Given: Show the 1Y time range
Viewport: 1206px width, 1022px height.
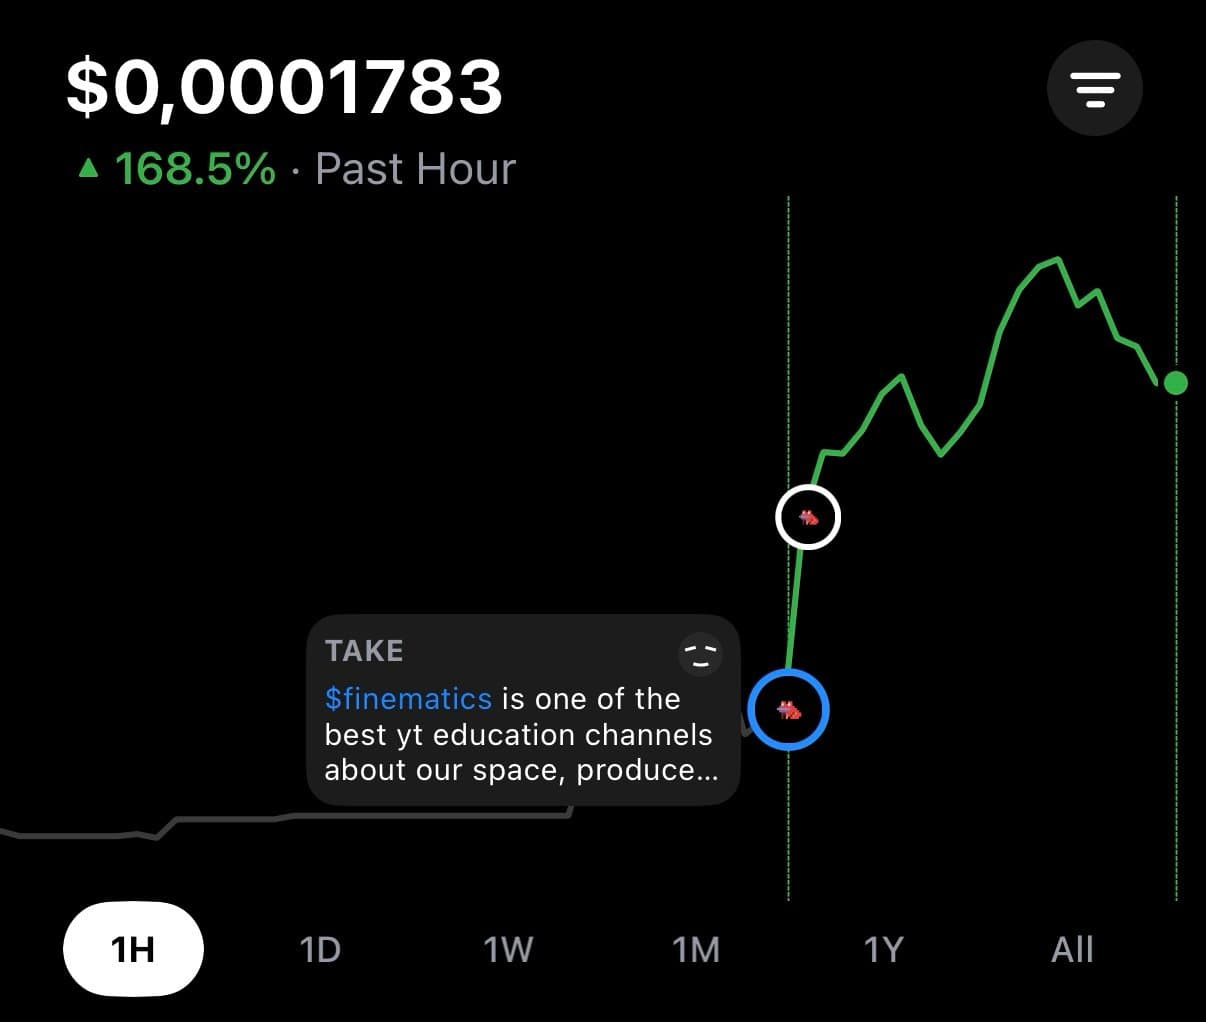Looking at the screenshot, I should [884, 949].
